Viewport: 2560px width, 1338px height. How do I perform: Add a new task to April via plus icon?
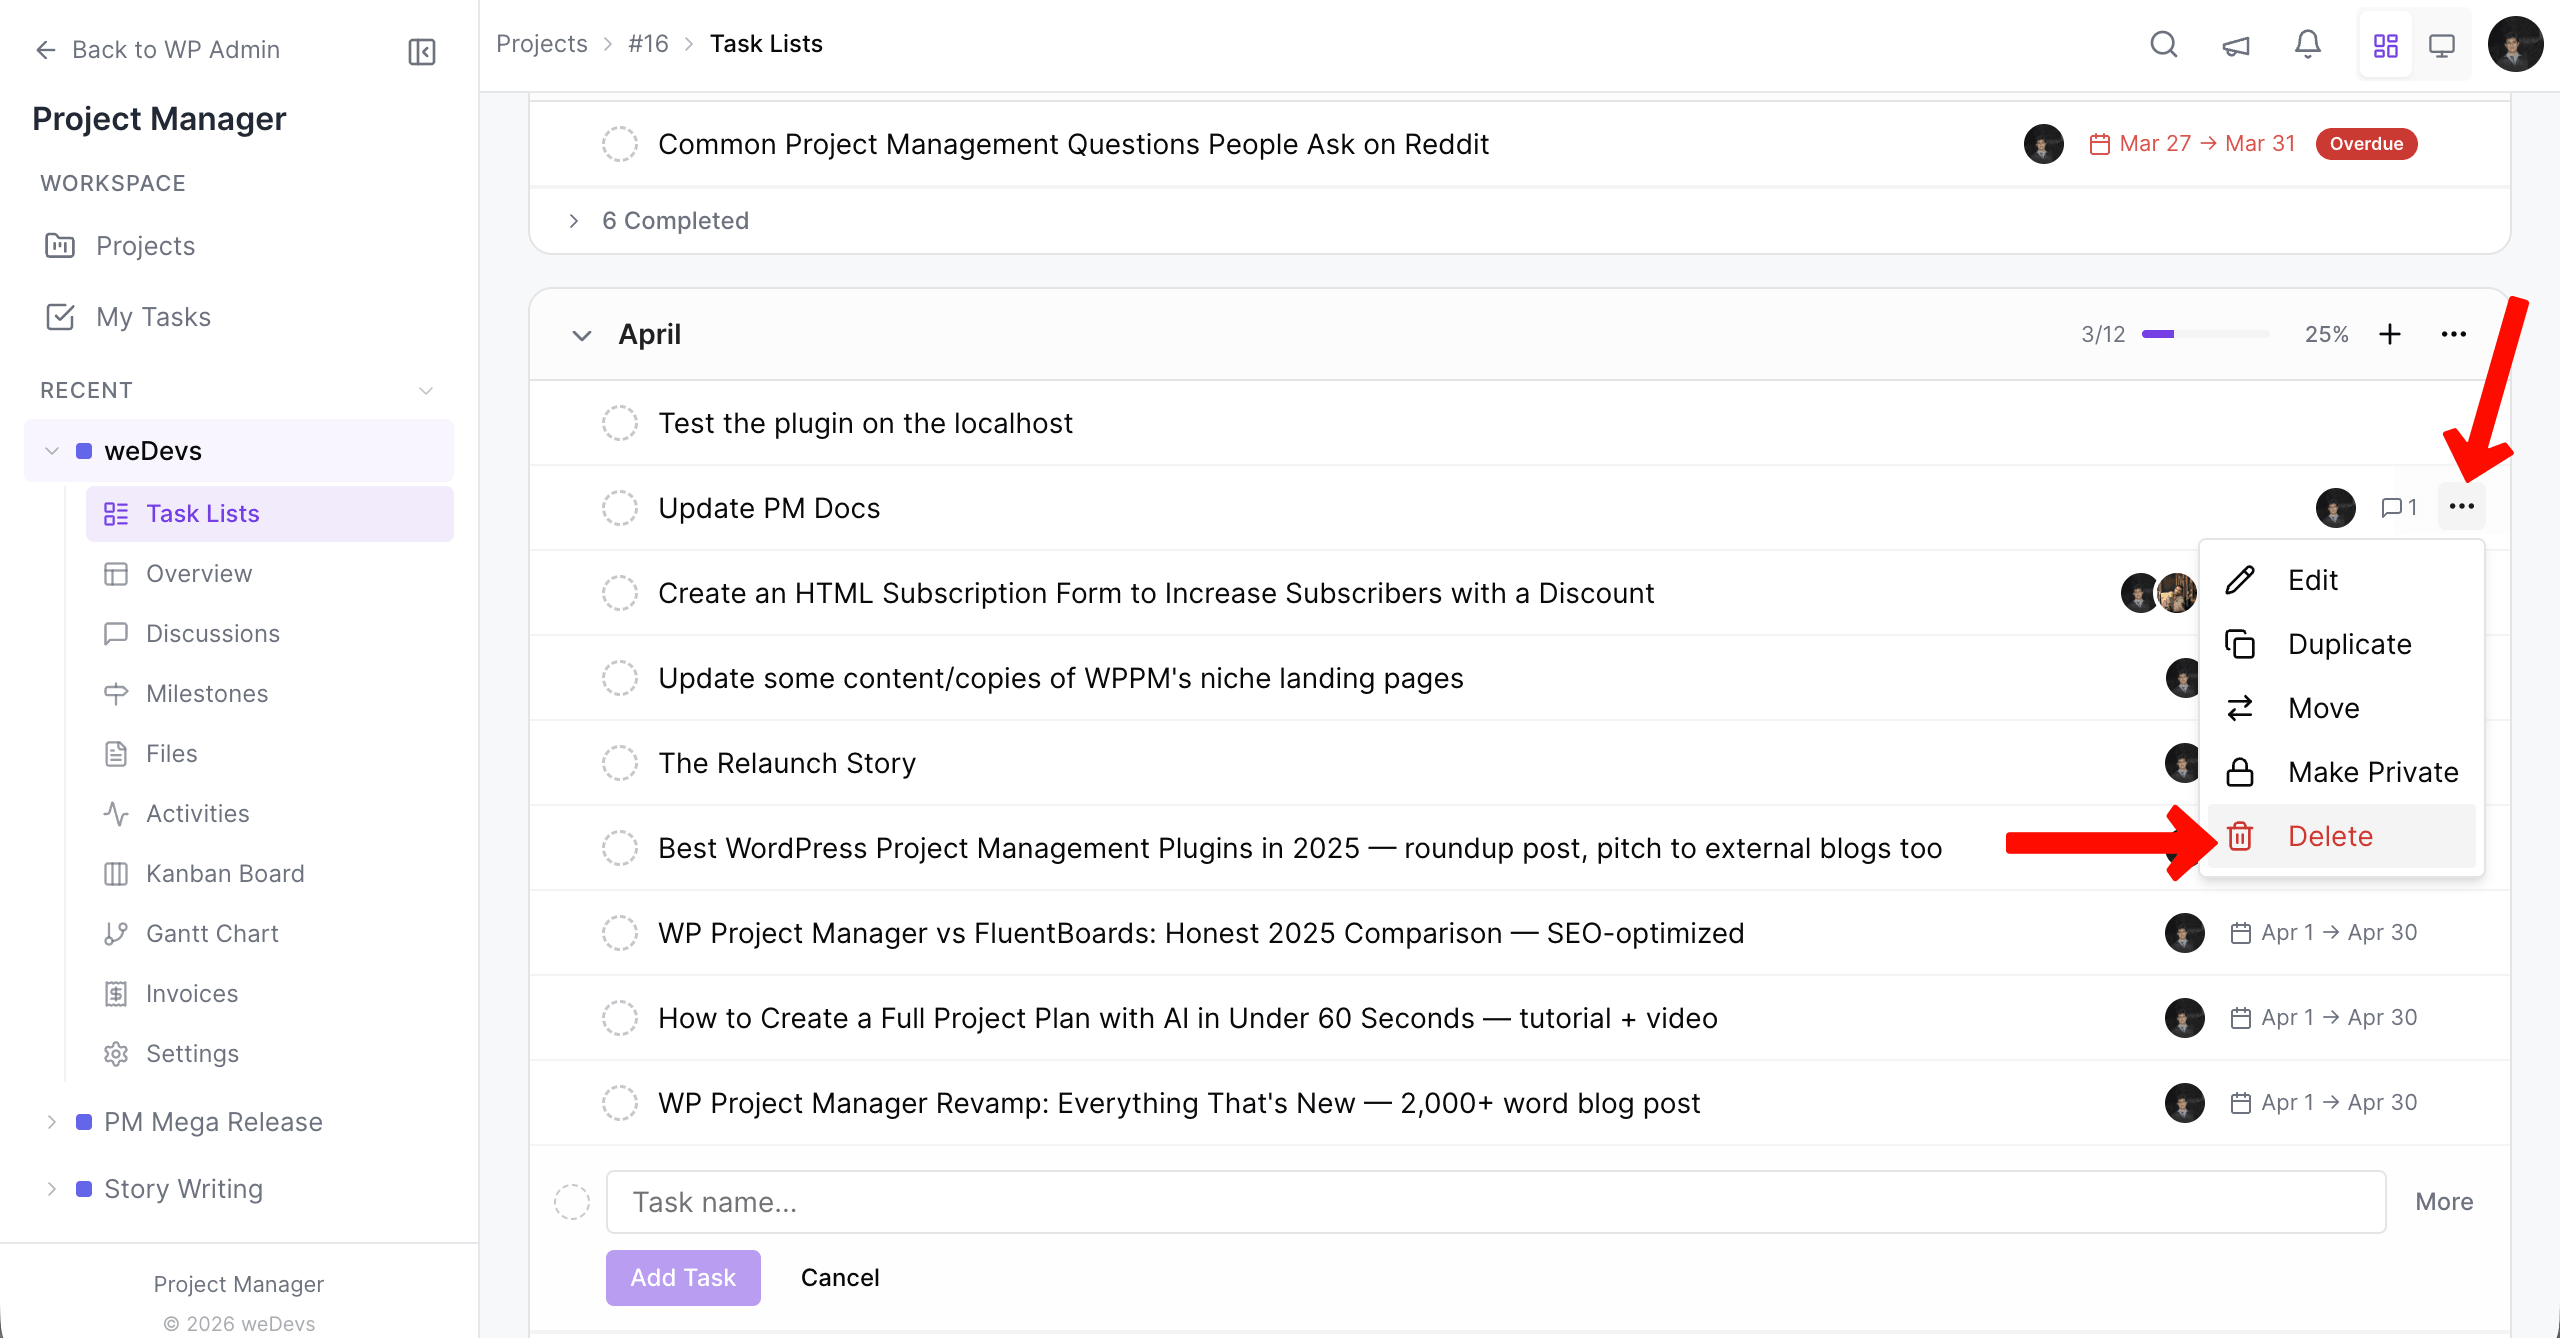[2391, 334]
